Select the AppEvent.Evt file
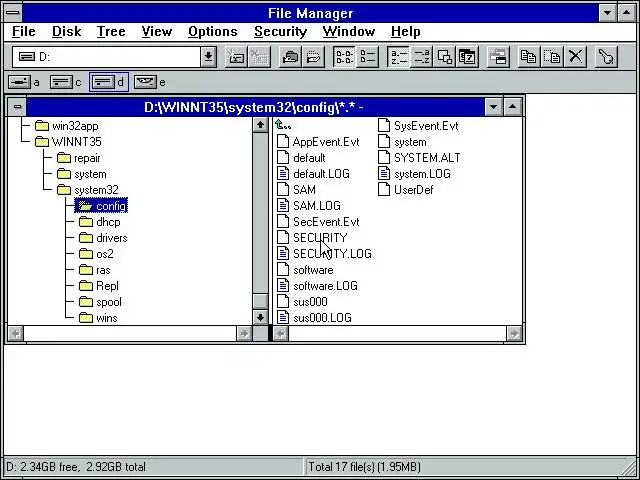The image size is (640, 480). click(x=318, y=142)
